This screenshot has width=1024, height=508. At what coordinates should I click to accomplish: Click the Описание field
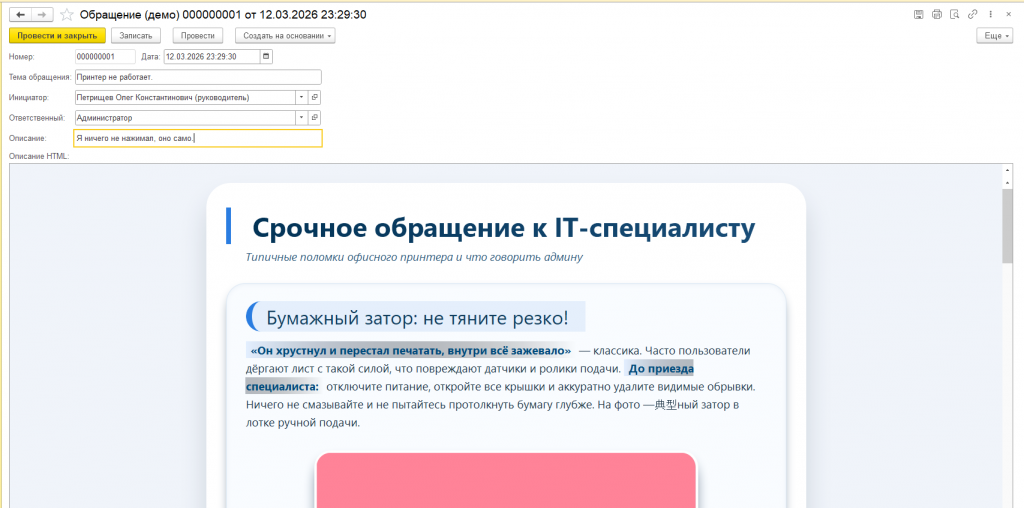pos(198,138)
